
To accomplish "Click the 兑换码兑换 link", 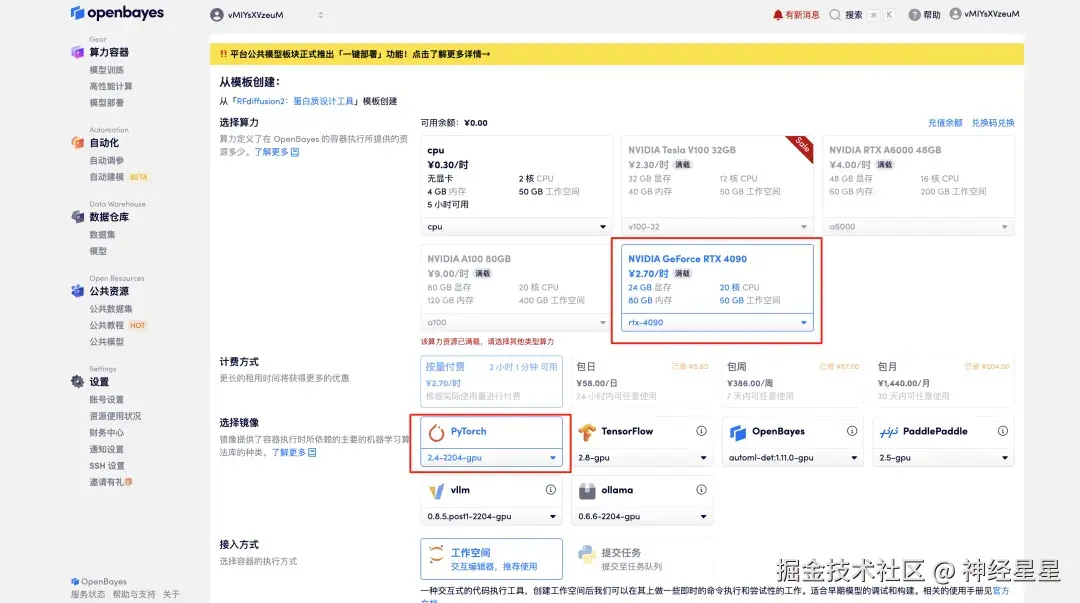I will pyautogui.click(x=993, y=123).
